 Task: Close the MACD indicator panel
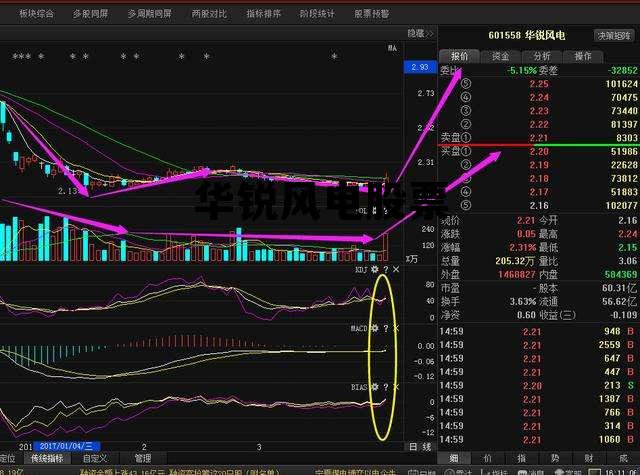(x=396, y=328)
